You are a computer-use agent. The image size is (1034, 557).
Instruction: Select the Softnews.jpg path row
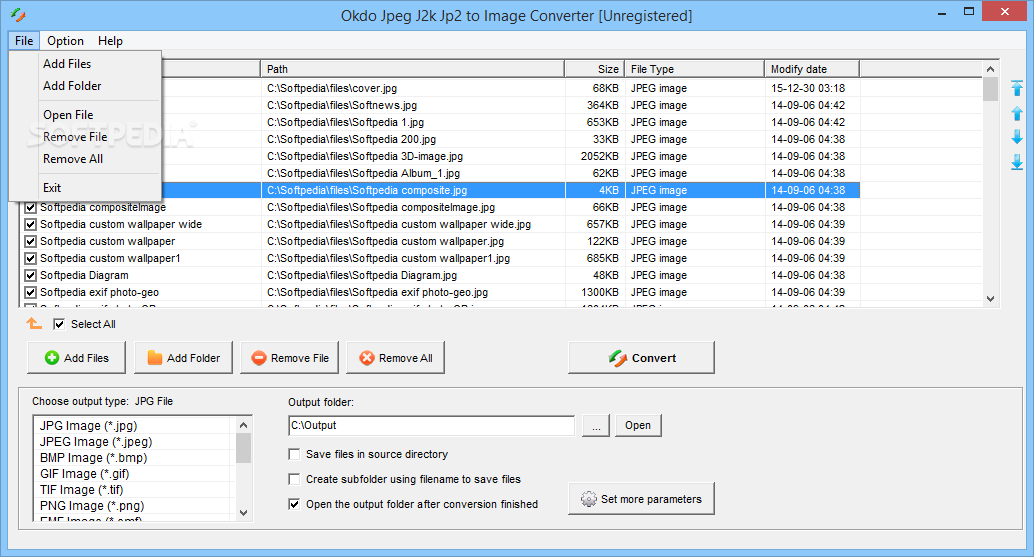point(342,105)
